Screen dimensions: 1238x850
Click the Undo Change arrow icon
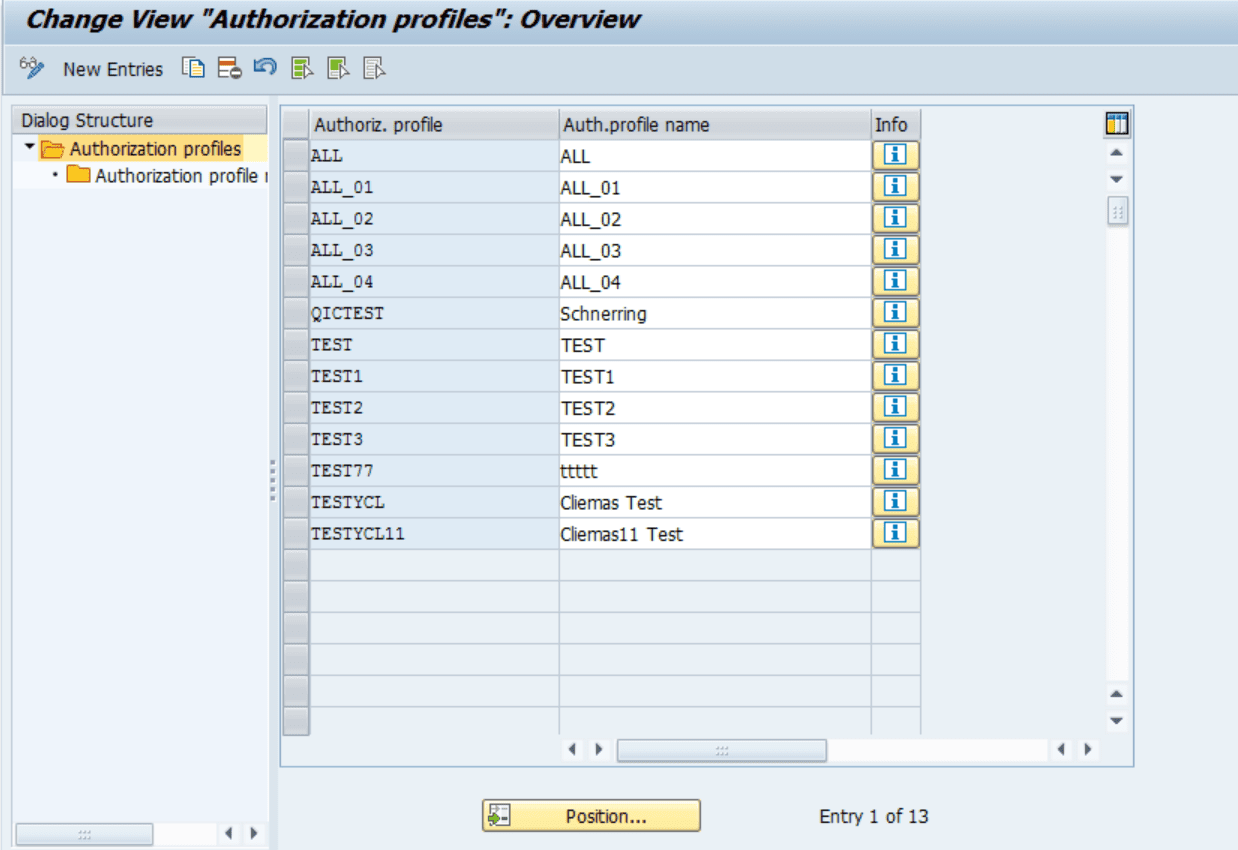(x=264, y=68)
